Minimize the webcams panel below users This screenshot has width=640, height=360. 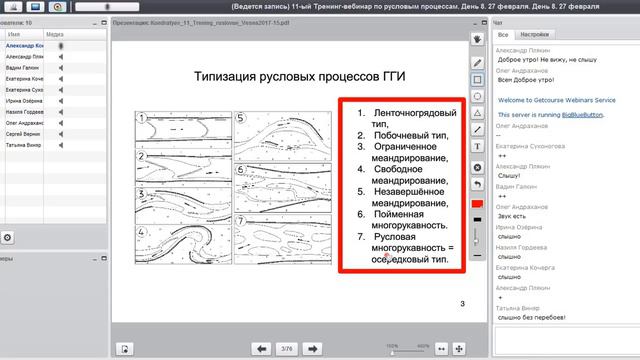tap(95, 259)
